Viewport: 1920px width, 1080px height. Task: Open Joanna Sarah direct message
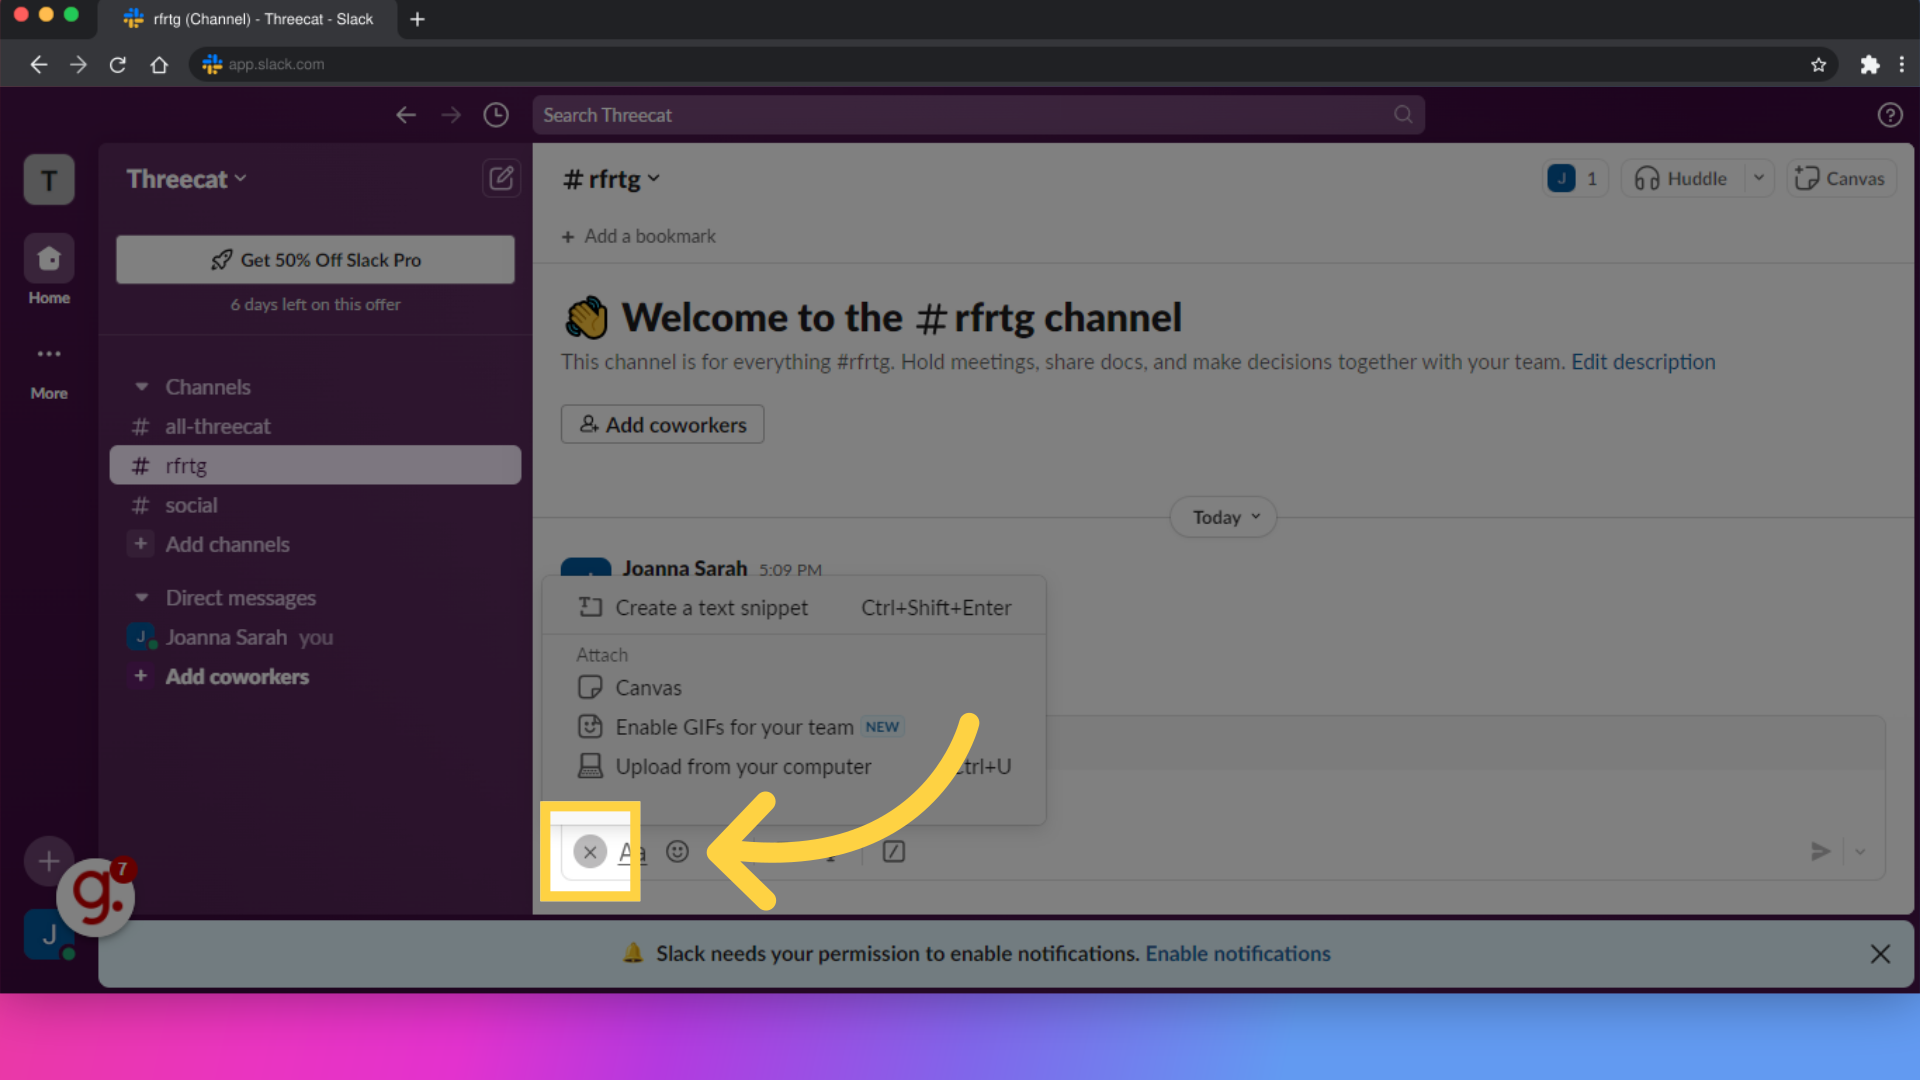click(315, 637)
